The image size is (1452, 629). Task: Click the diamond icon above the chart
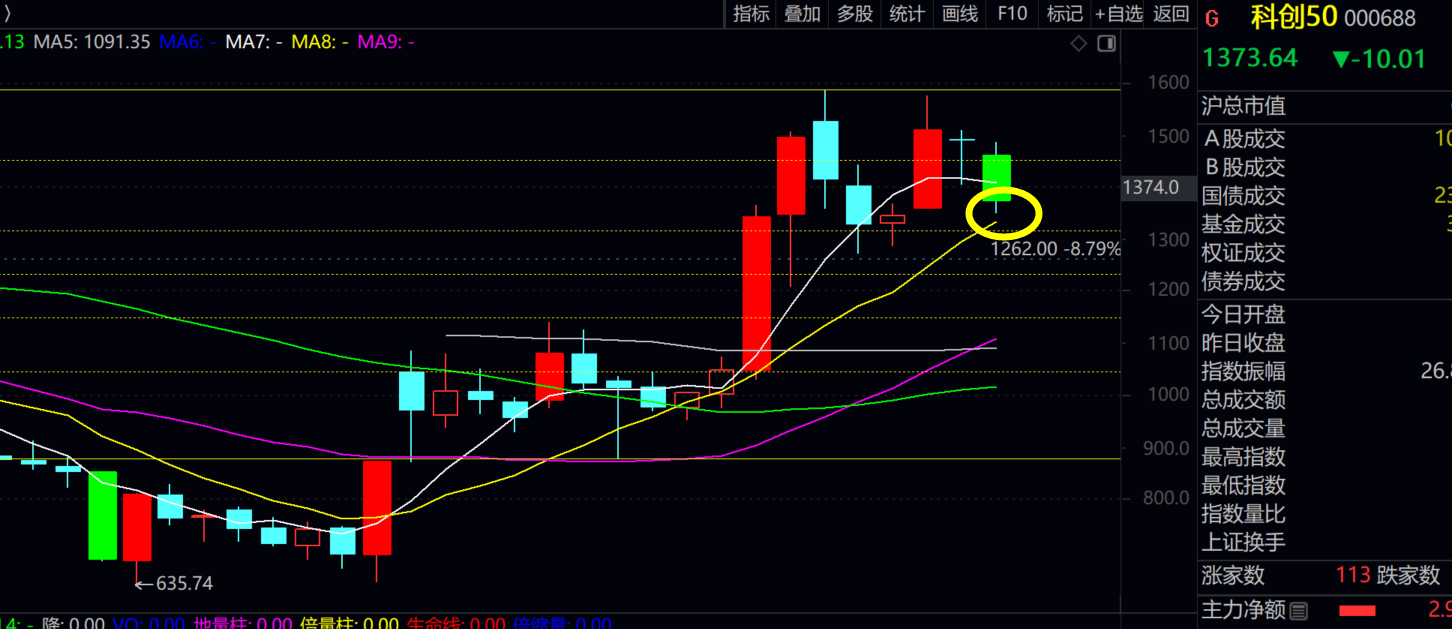1078,43
